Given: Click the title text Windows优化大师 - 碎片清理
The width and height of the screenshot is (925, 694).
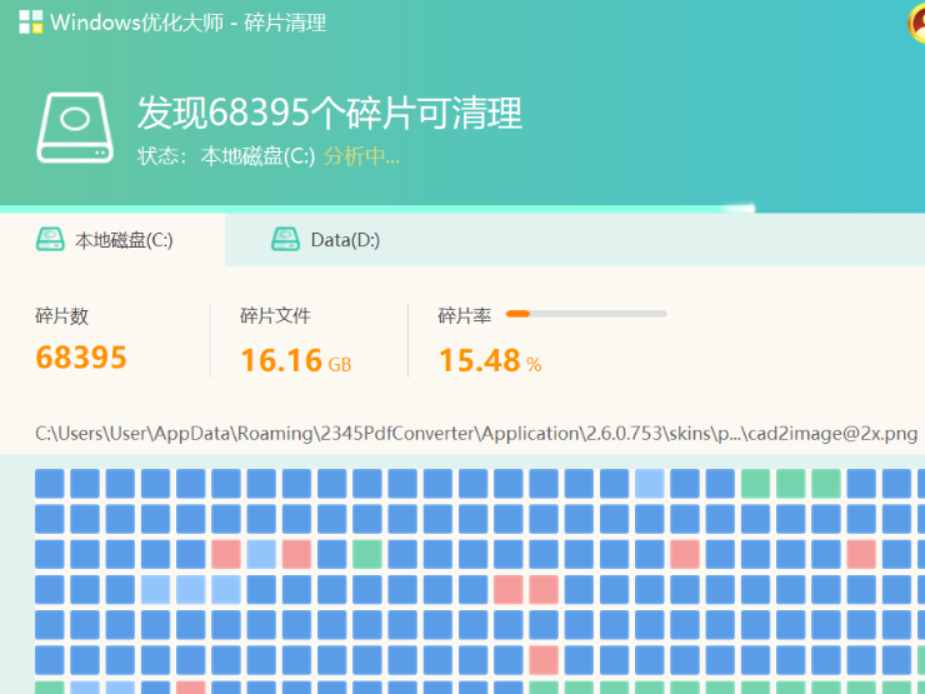Looking at the screenshot, I should pos(188,22).
